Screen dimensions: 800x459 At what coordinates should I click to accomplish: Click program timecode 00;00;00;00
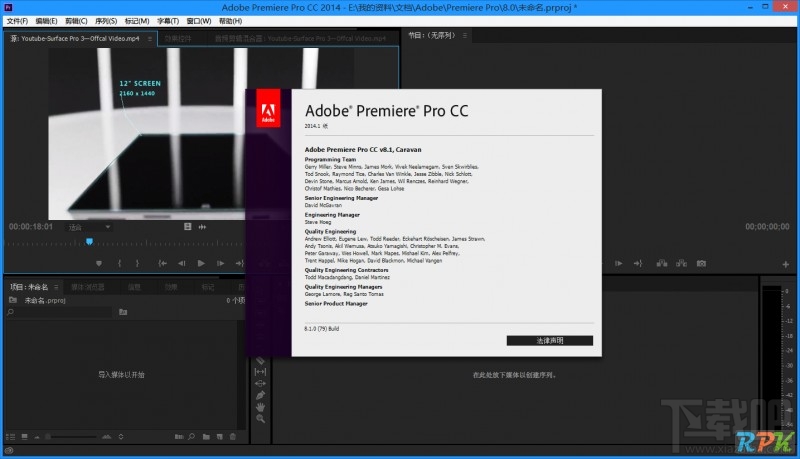coord(767,226)
